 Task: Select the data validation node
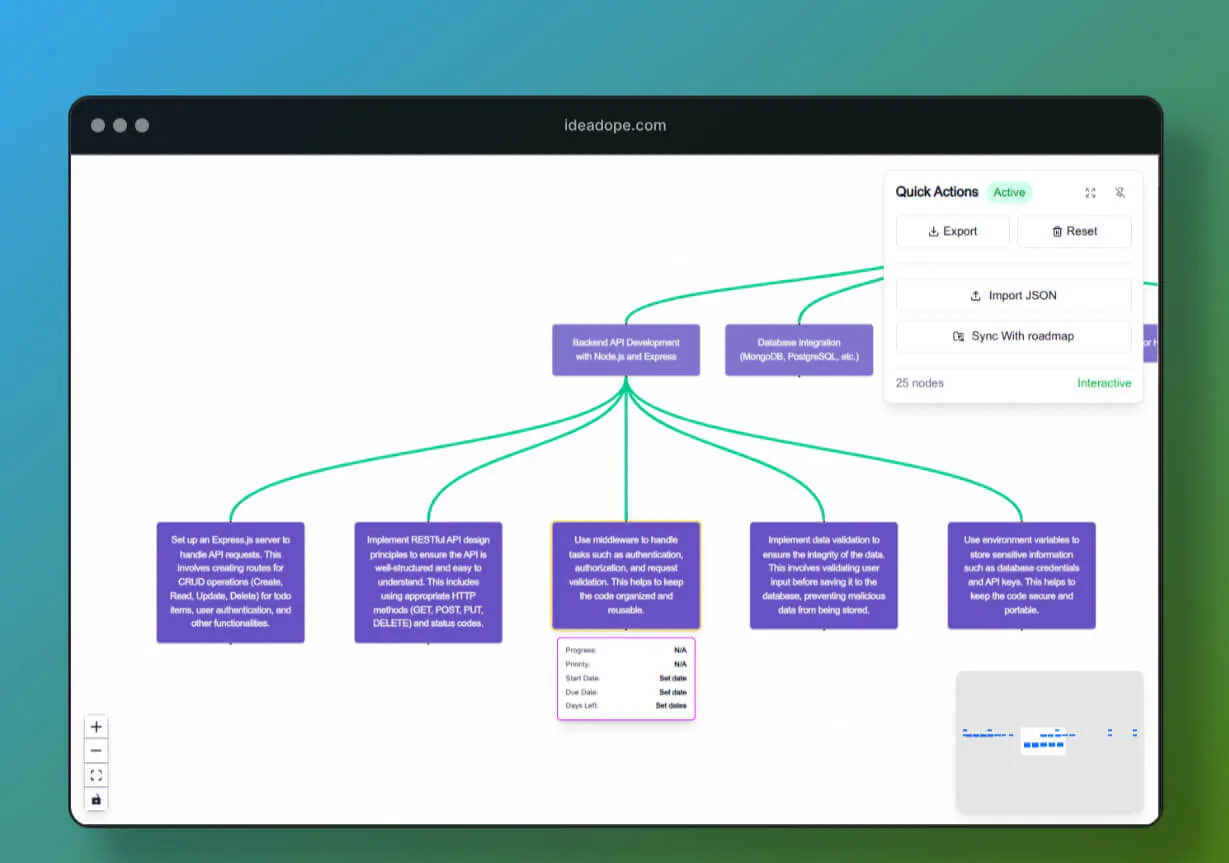(824, 575)
